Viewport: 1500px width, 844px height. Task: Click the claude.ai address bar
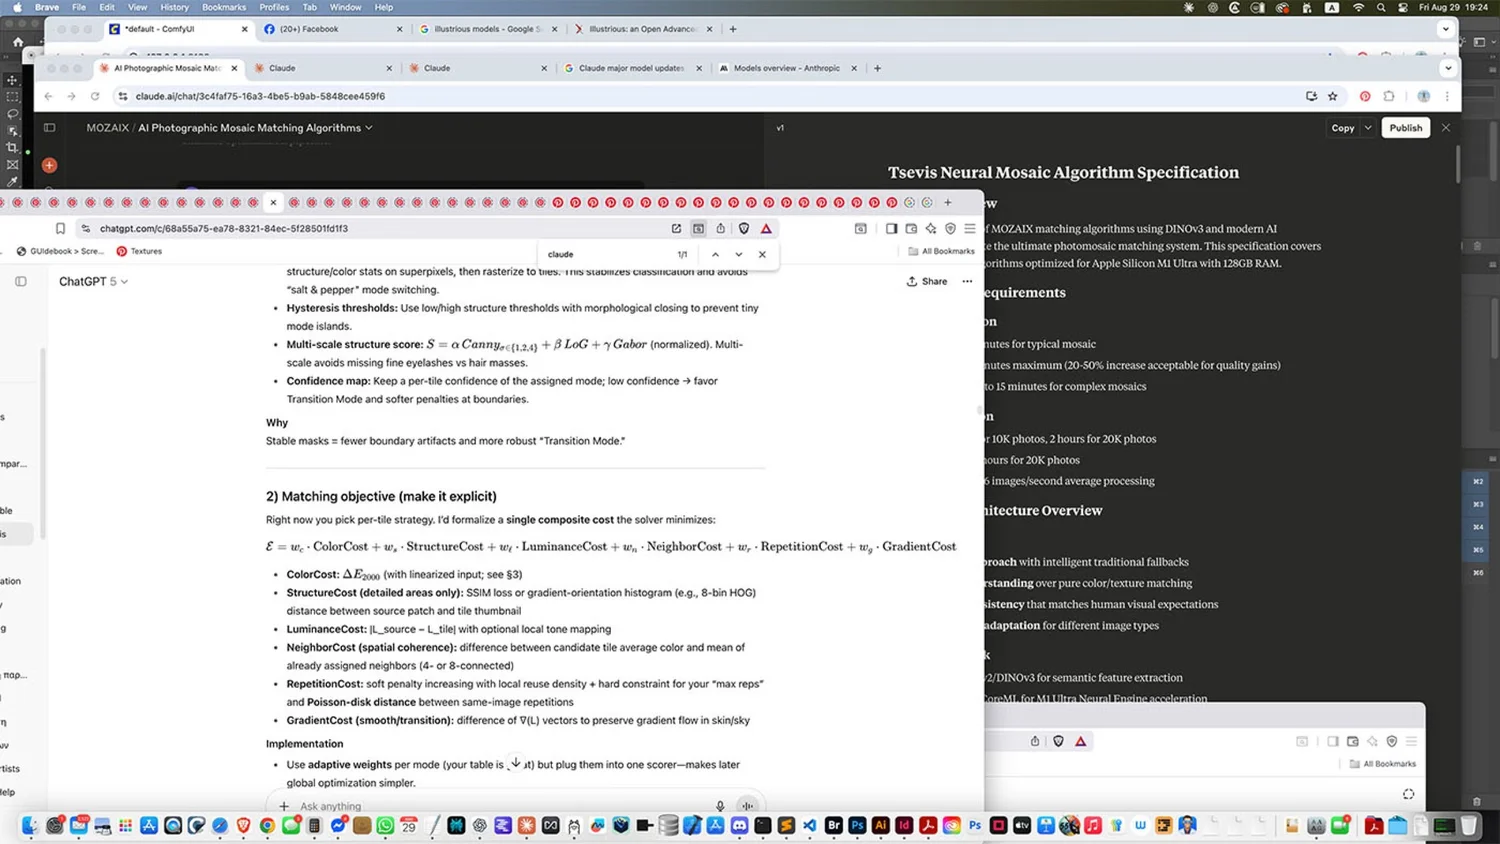pos(700,97)
